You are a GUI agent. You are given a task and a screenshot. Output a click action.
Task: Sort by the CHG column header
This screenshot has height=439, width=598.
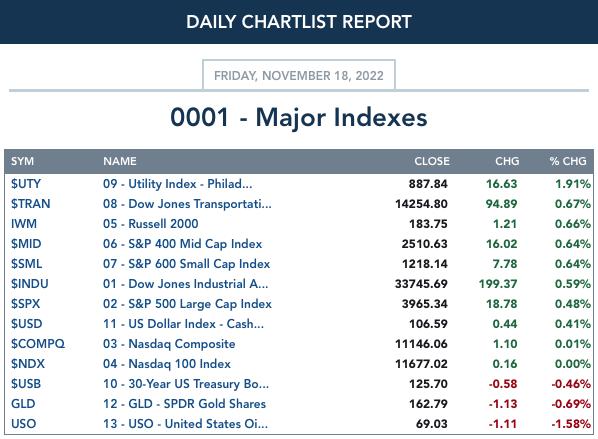(507, 161)
